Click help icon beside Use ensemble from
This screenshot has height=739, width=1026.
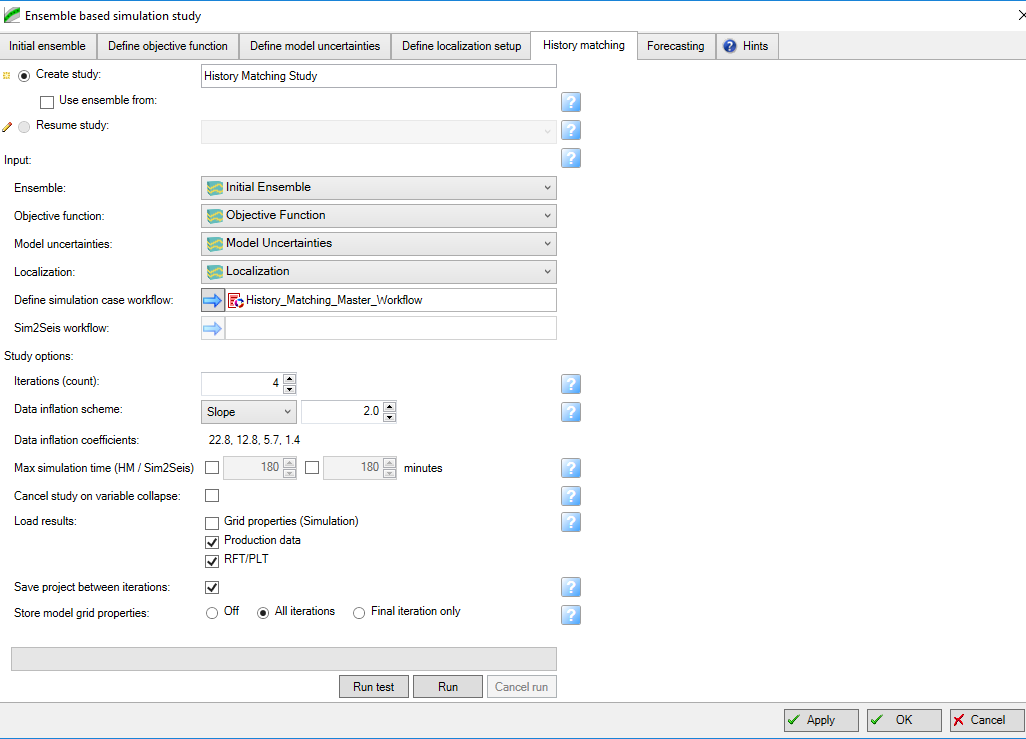(x=571, y=102)
